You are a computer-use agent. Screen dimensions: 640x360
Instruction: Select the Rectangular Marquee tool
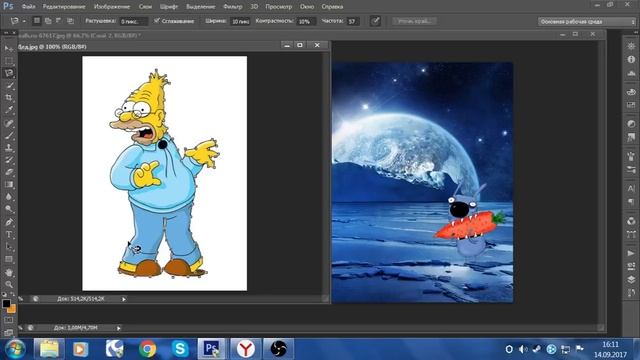pos(9,61)
